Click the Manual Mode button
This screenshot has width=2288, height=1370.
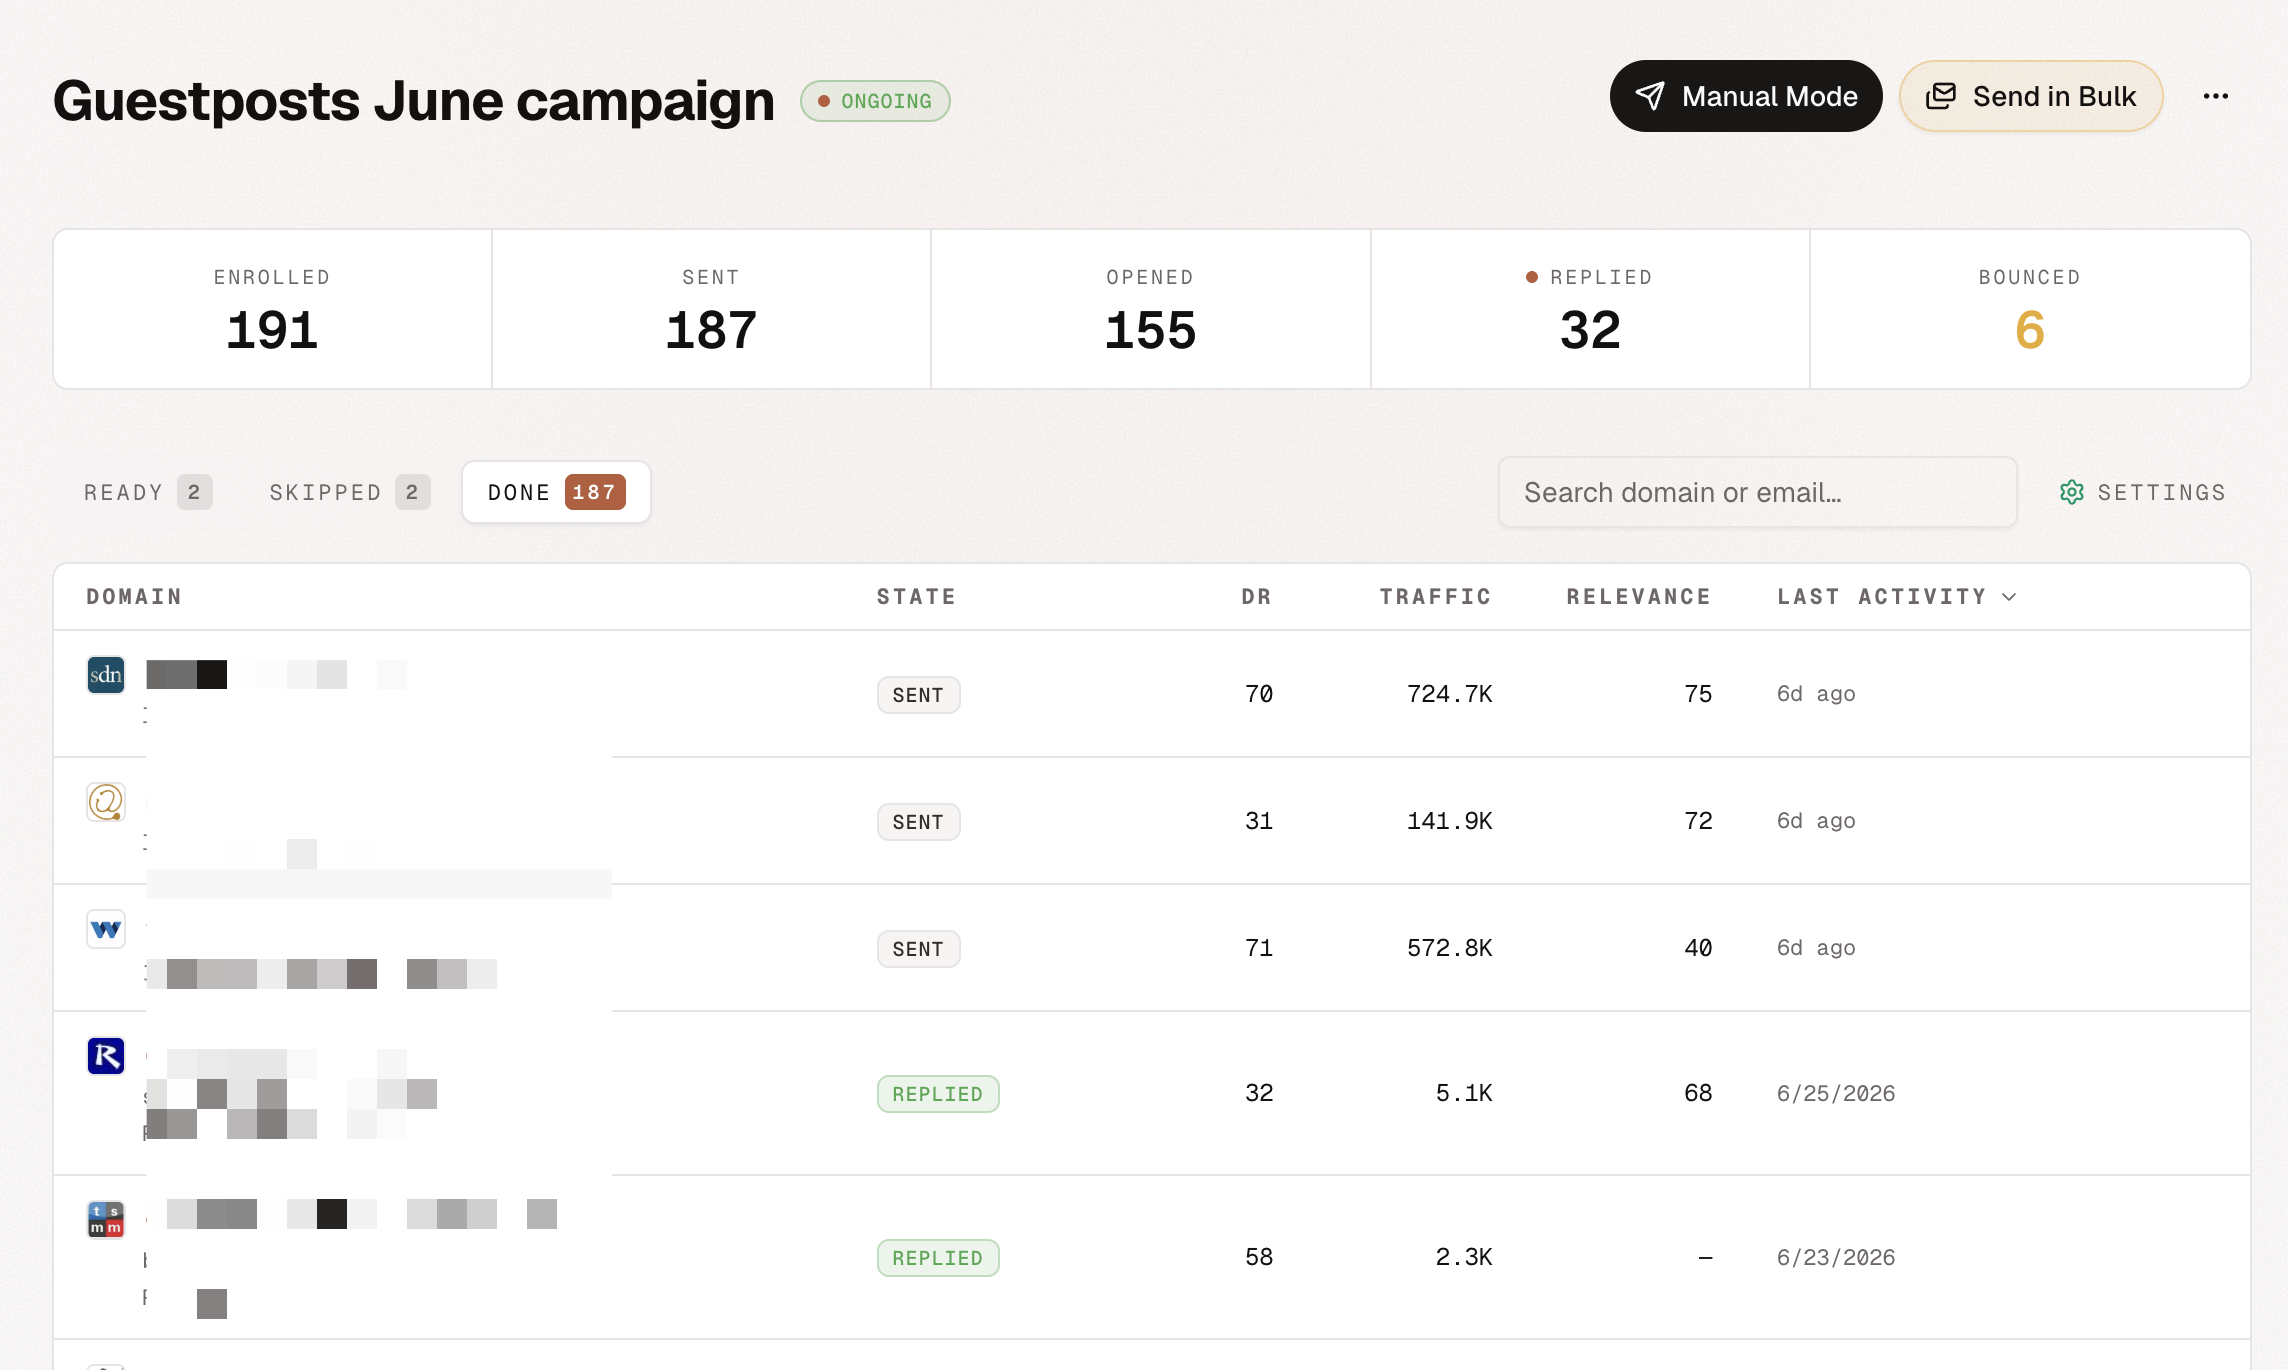(1745, 96)
